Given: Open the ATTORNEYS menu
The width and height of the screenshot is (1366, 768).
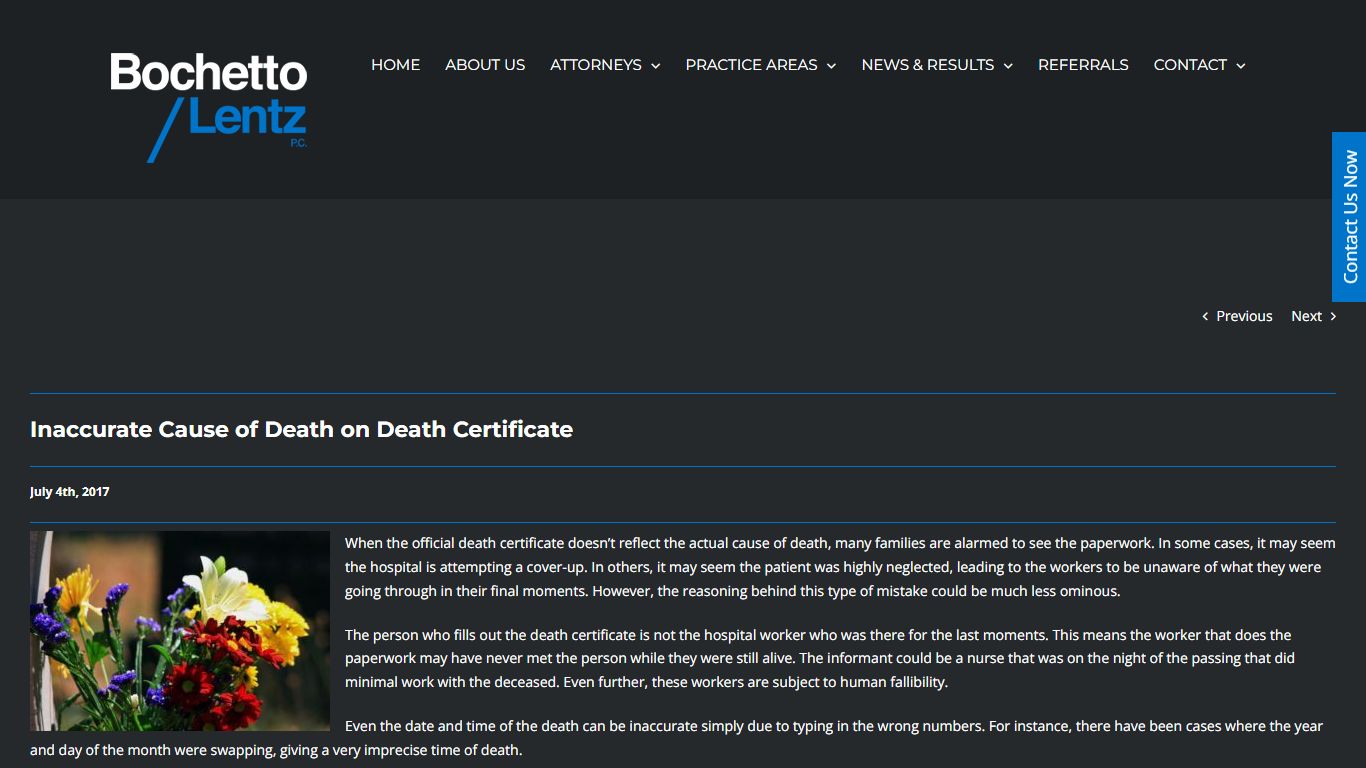Looking at the screenshot, I should pyautogui.click(x=596, y=65).
